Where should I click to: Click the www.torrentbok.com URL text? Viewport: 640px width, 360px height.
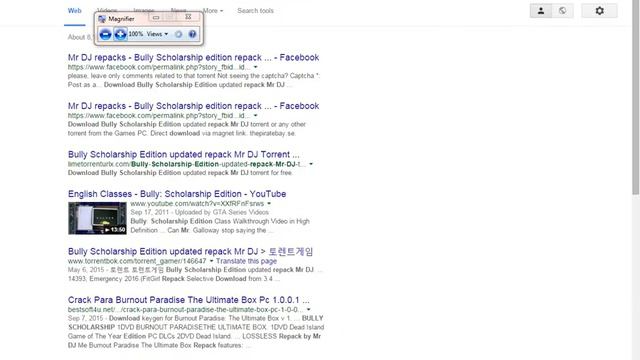137,261
